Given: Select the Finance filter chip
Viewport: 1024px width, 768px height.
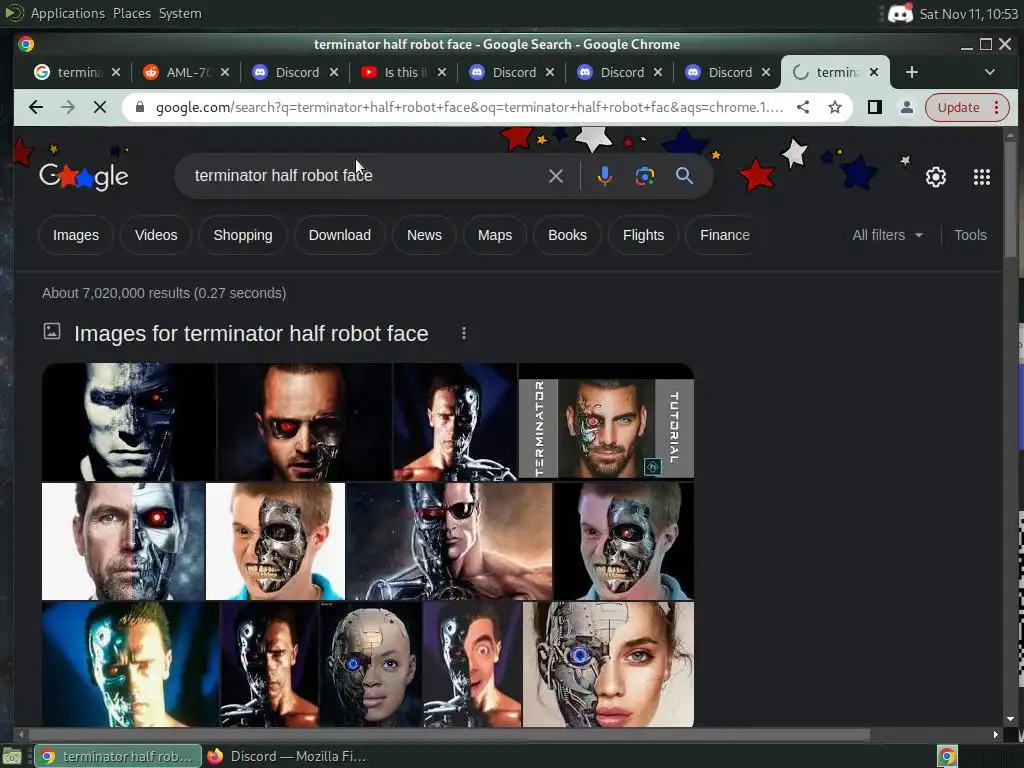Looking at the screenshot, I should [725, 235].
